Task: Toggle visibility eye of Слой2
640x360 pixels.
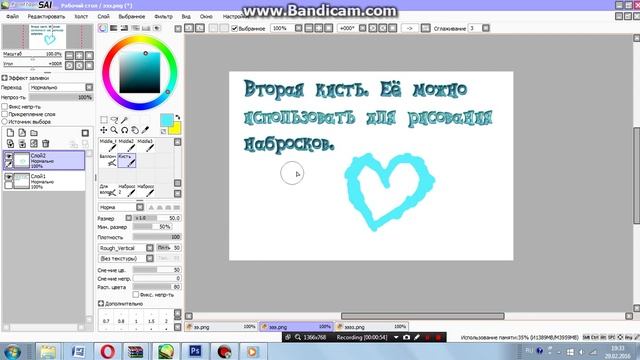Action: pyautogui.click(x=9, y=156)
